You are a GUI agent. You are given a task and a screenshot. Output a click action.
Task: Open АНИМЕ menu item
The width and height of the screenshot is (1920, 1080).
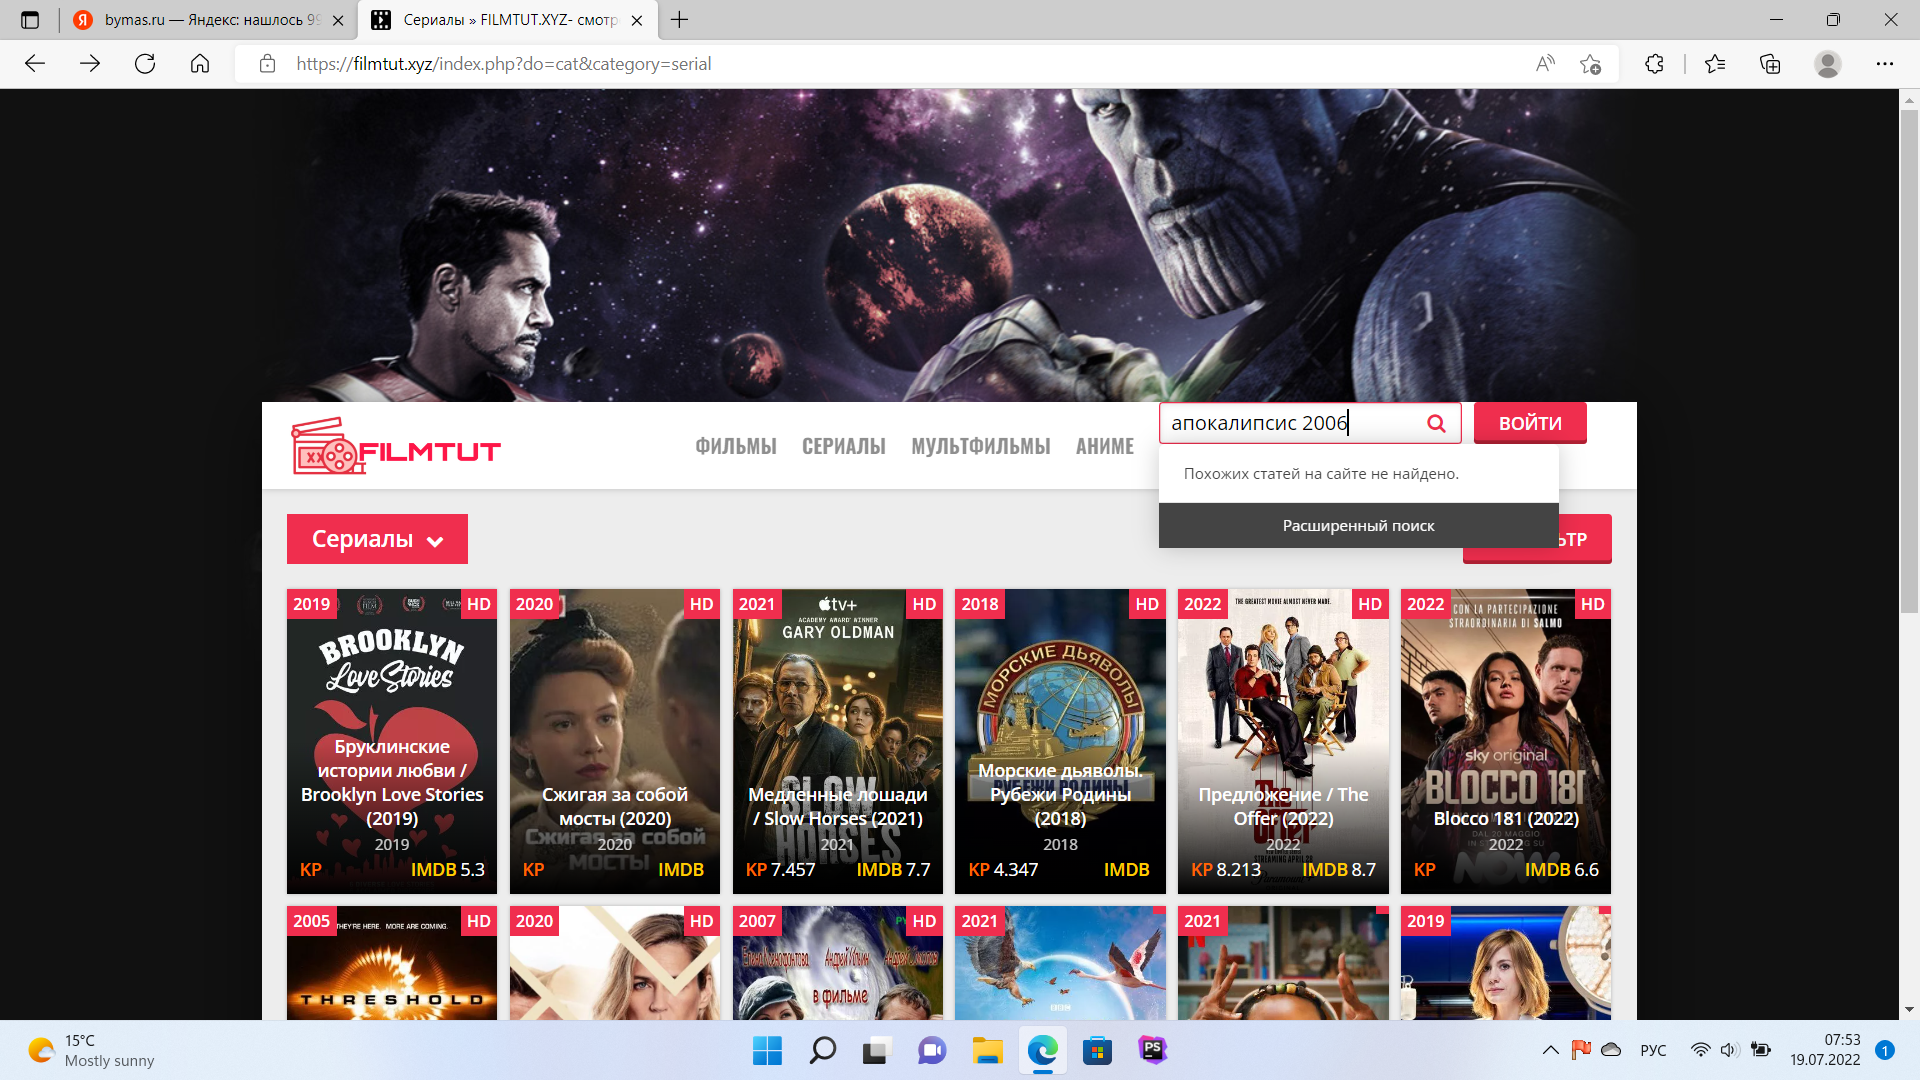pyautogui.click(x=1104, y=447)
